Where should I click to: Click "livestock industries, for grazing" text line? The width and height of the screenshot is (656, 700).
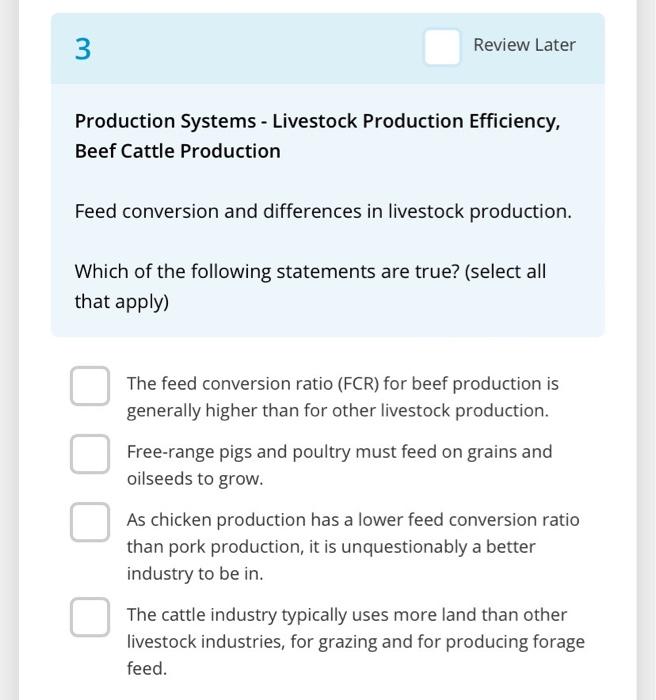pos(355,642)
